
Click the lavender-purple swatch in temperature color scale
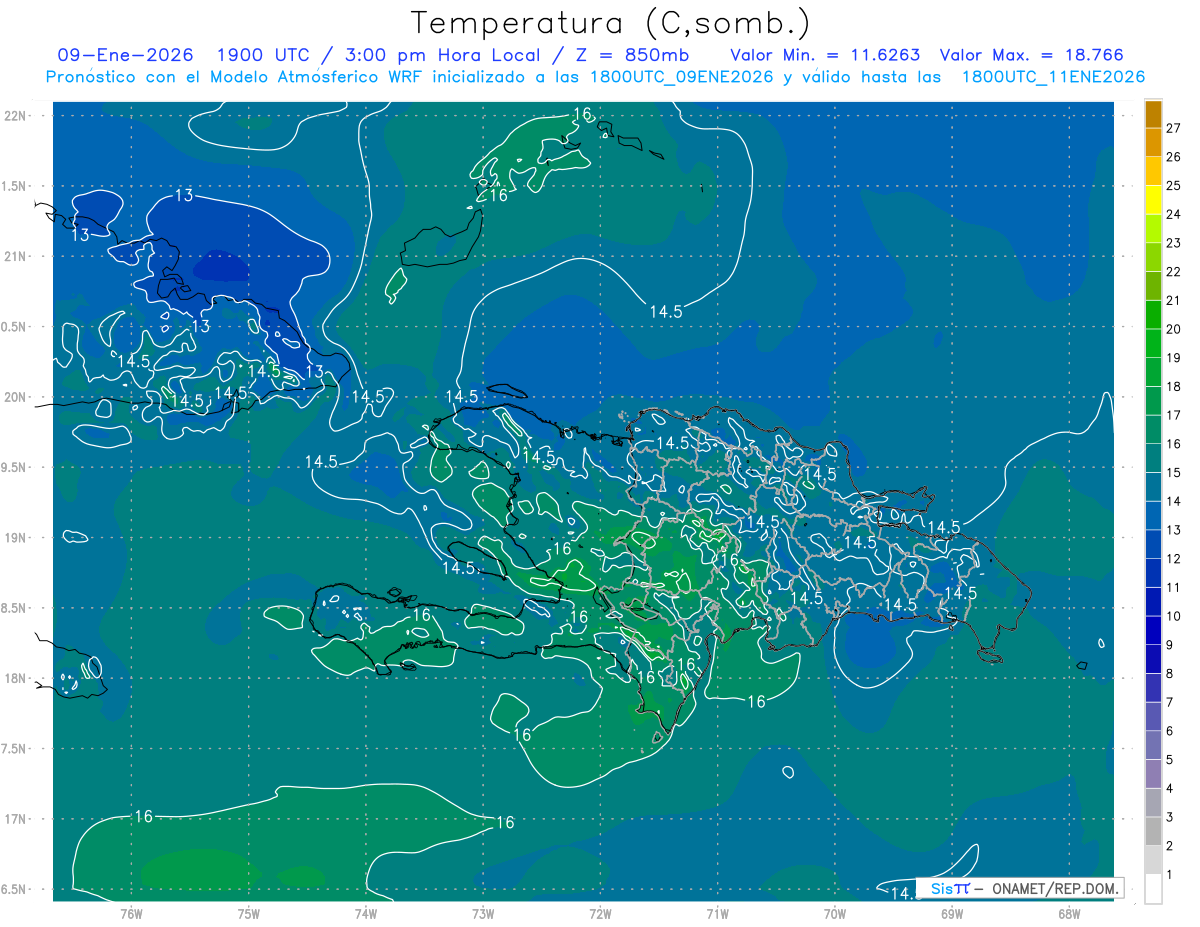tap(1153, 774)
